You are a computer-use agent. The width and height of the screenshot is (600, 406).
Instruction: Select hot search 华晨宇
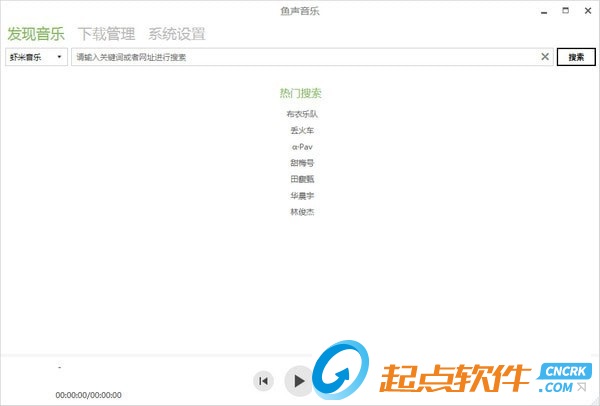[x=302, y=196]
